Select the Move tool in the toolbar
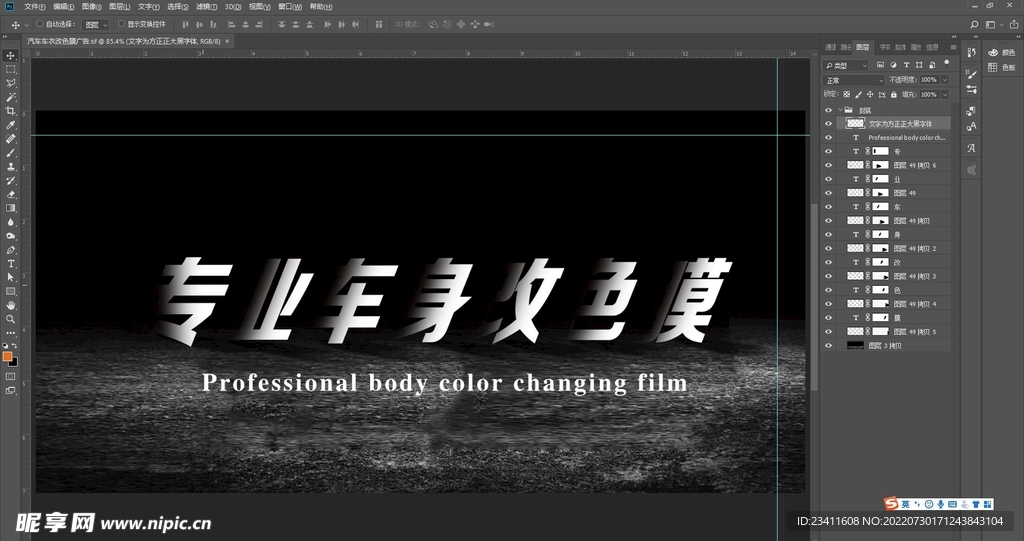The width and height of the screenshot is (1024, 541). click(11, 56)
